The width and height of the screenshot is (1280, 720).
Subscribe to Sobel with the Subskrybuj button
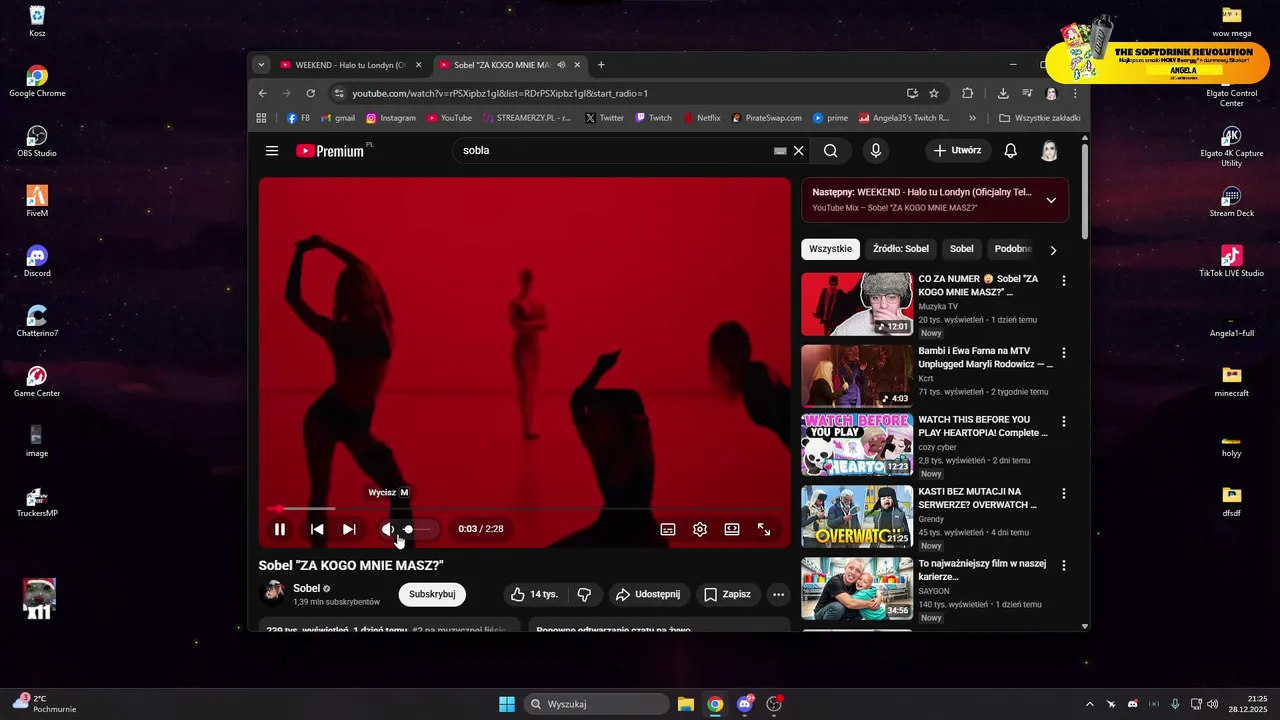pos(432,594)
